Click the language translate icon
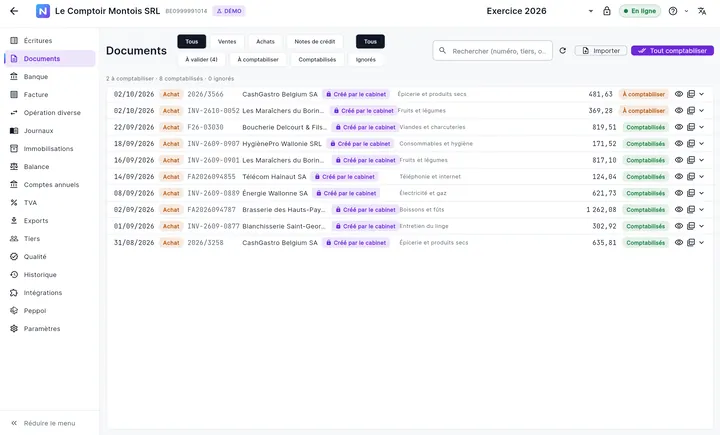The width and height of the screenshot is (720, 435). coord(702,11)
